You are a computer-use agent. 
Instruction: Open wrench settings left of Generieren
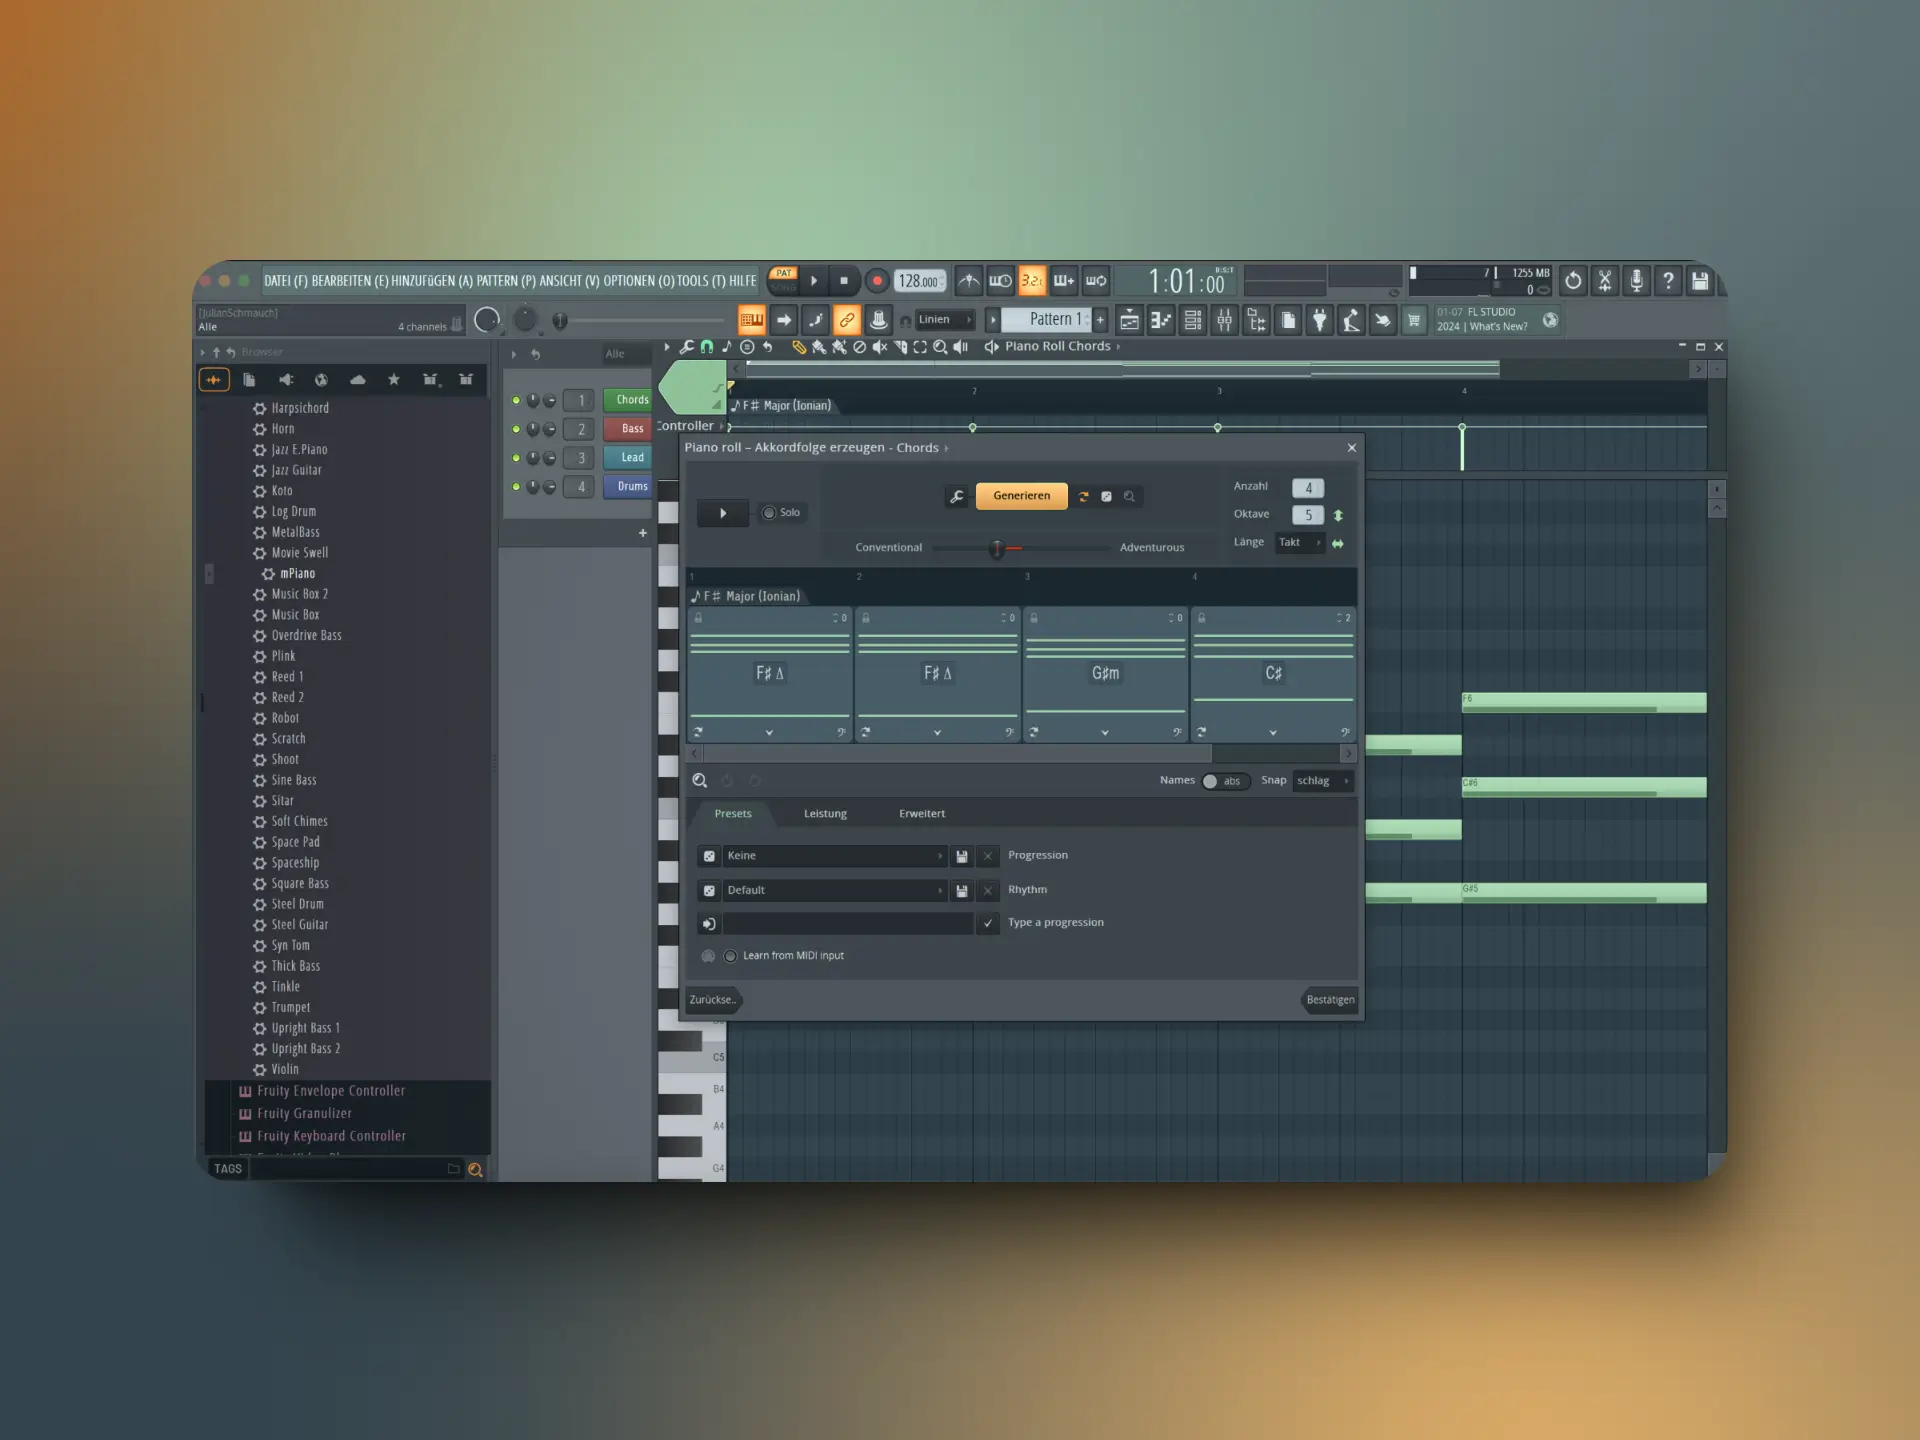tap(957, 497)
